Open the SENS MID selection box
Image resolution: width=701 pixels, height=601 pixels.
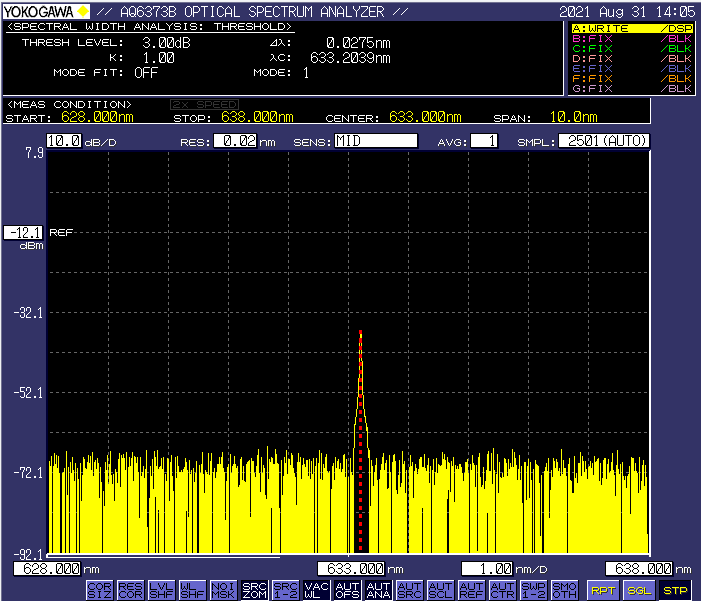point(376,141)
